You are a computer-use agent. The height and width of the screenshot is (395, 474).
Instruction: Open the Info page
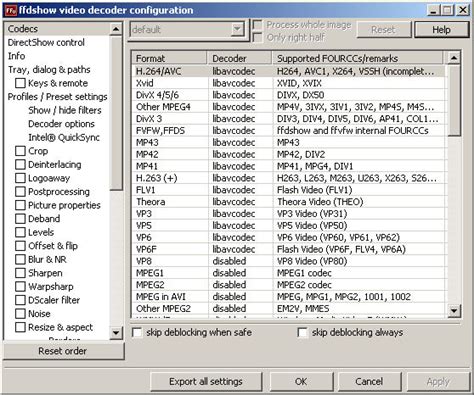16,56
